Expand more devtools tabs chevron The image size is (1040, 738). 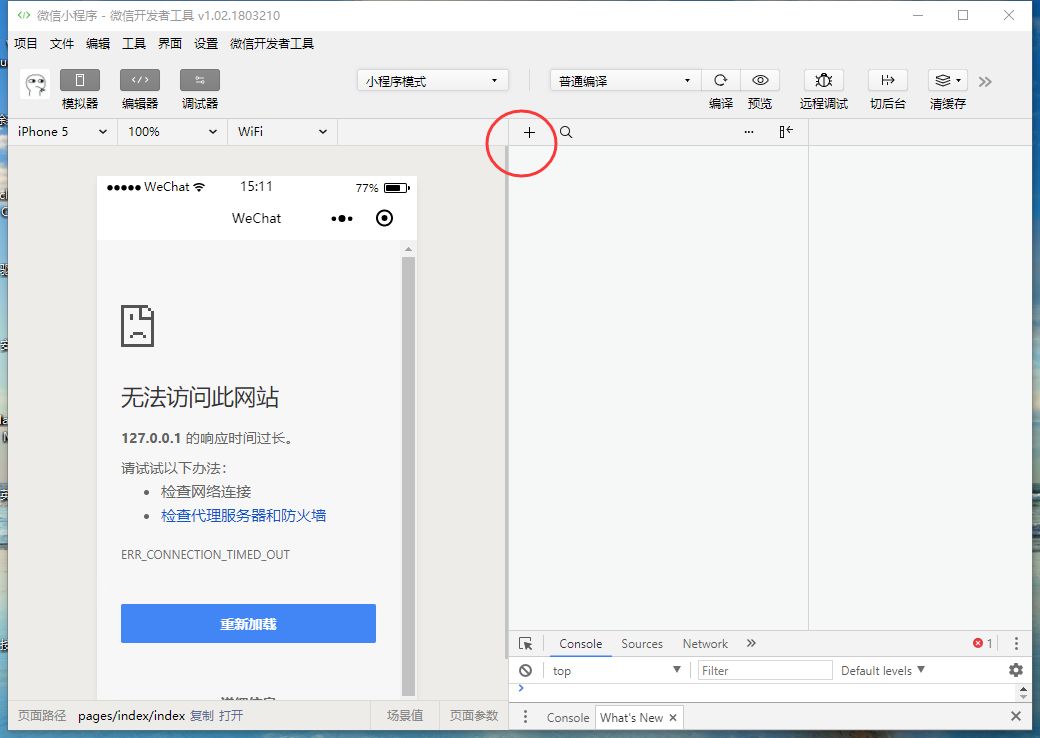click(751, 643)
